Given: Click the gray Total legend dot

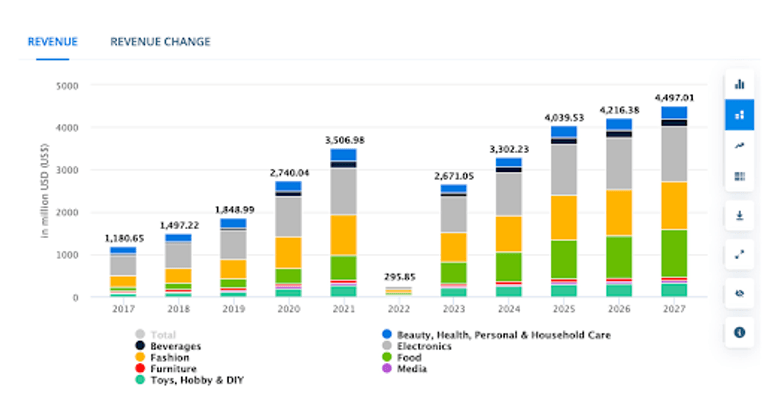Looking at the screenshot, I should (x=140, y=334).
